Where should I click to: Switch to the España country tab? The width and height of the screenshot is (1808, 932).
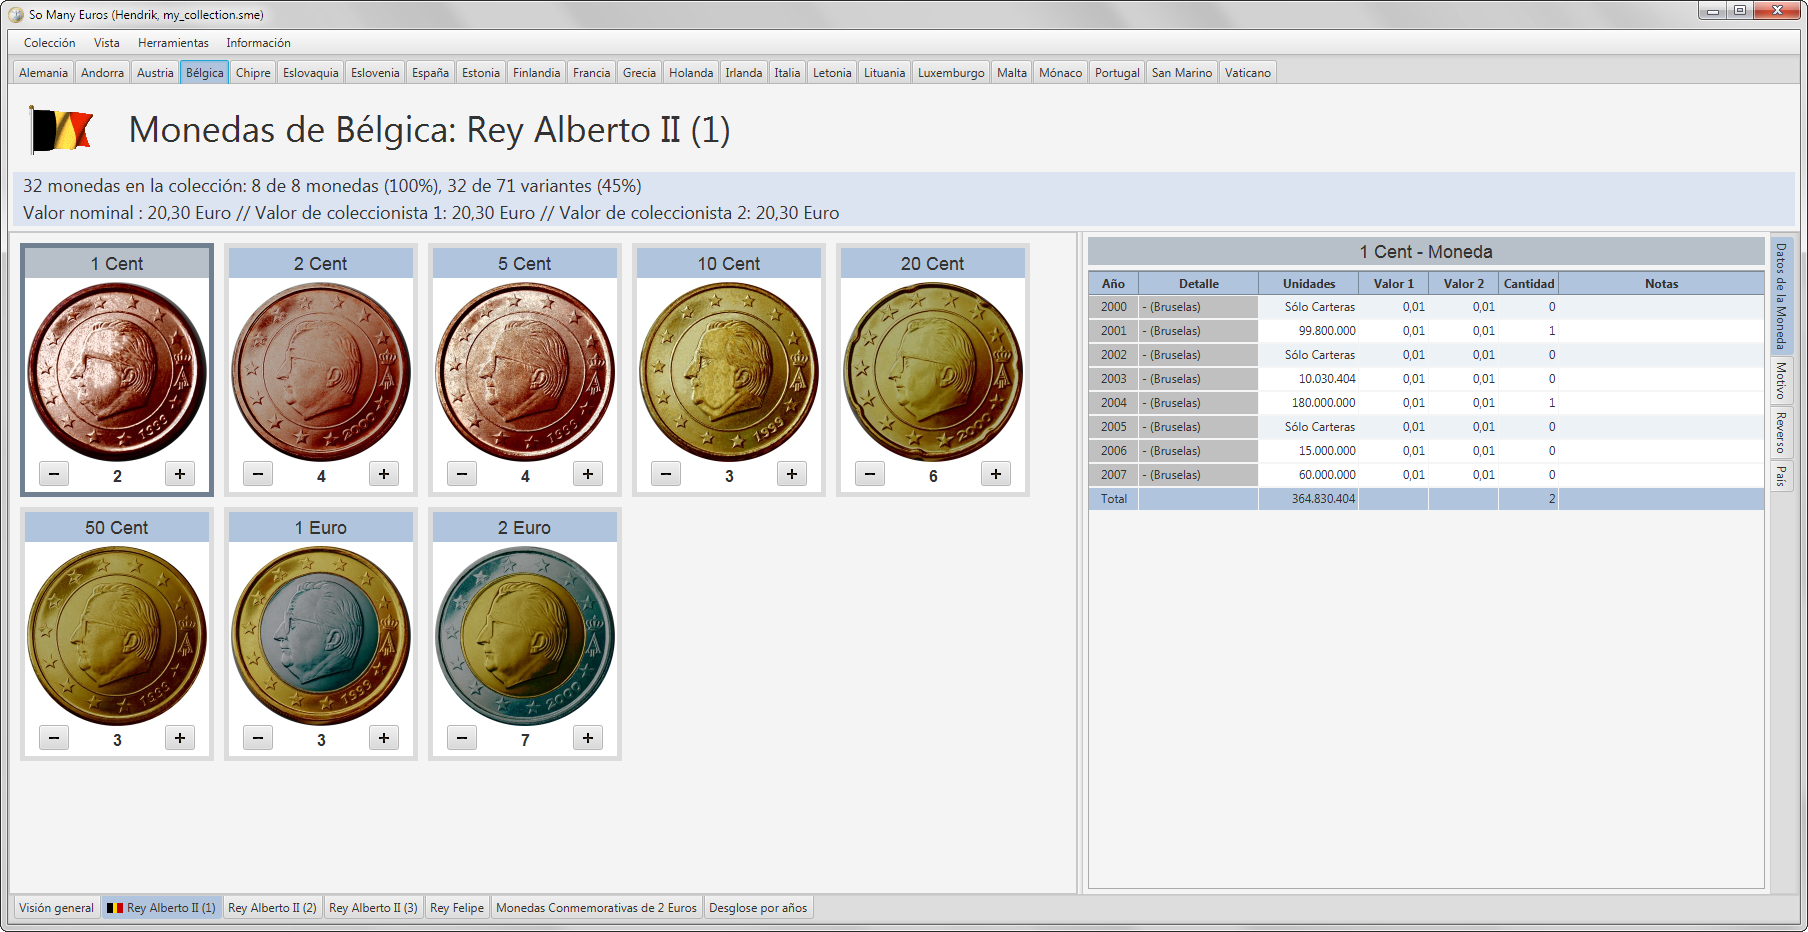430,73
